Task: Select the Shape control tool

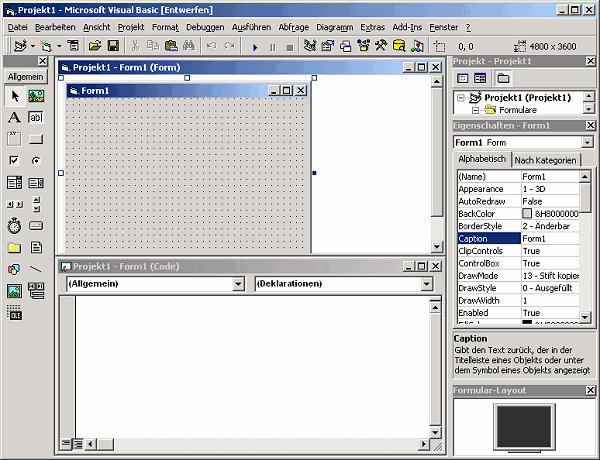Action: (x=15, y=269)
